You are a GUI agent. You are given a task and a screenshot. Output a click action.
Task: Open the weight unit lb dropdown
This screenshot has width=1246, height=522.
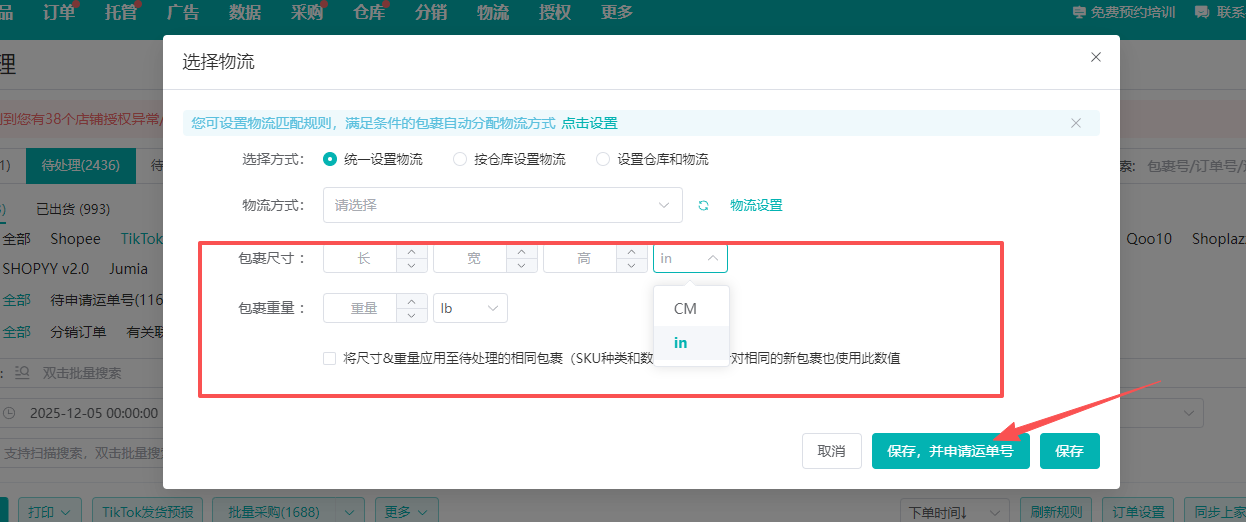470,308
